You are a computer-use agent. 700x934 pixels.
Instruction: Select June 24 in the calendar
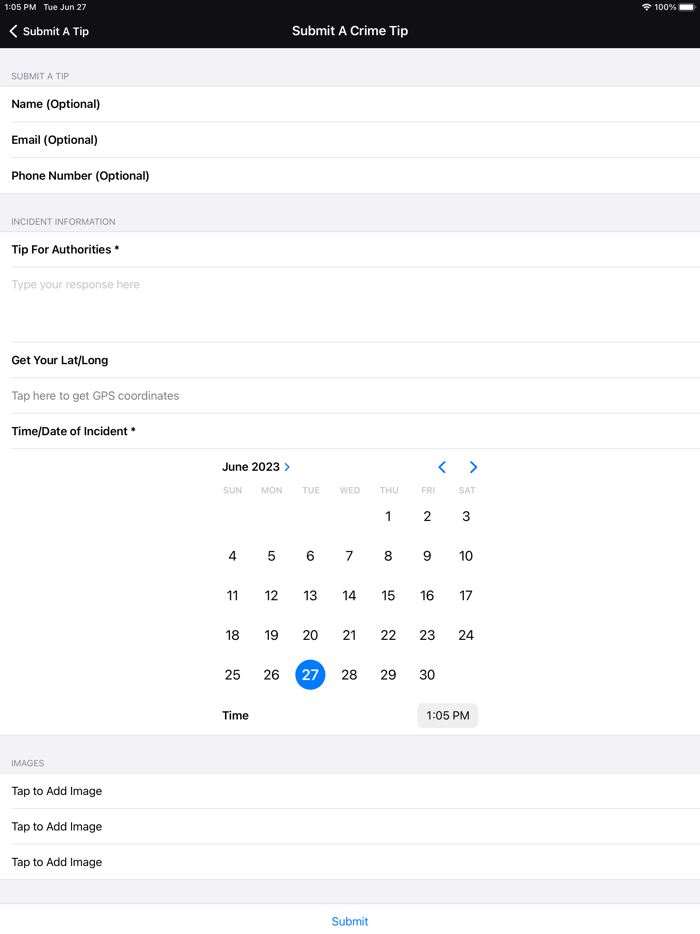[x=466, y=635]
